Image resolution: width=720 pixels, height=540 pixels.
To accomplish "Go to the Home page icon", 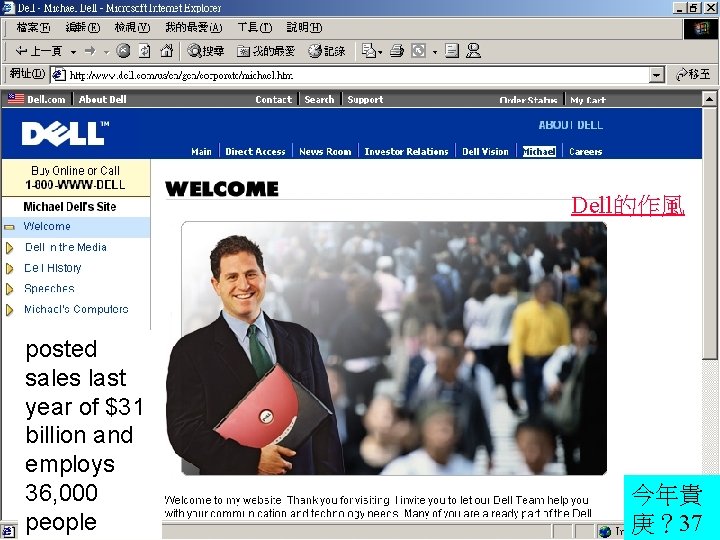I will [167, 51].
